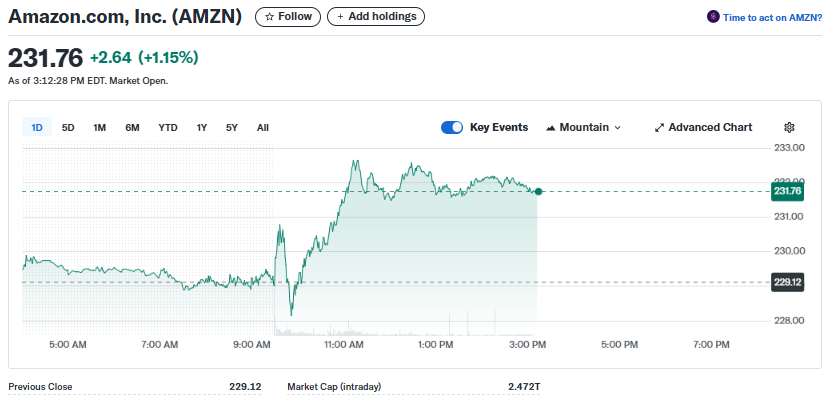Select the 1M chart range

pyautogui.click(x=100, y=127)
